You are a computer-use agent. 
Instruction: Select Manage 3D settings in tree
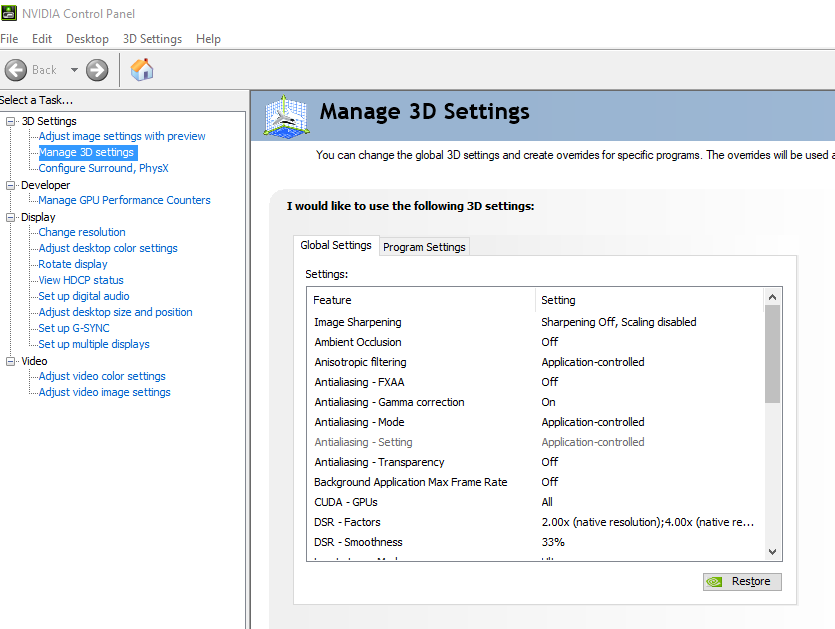[86, 152]
